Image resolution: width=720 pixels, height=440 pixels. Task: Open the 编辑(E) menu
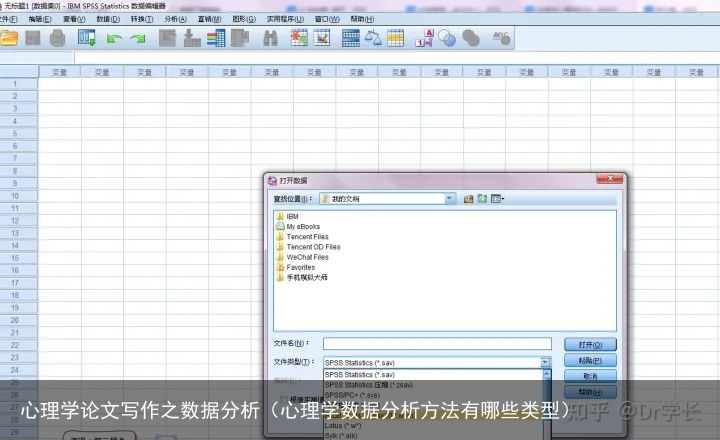[x=40, y=19]
